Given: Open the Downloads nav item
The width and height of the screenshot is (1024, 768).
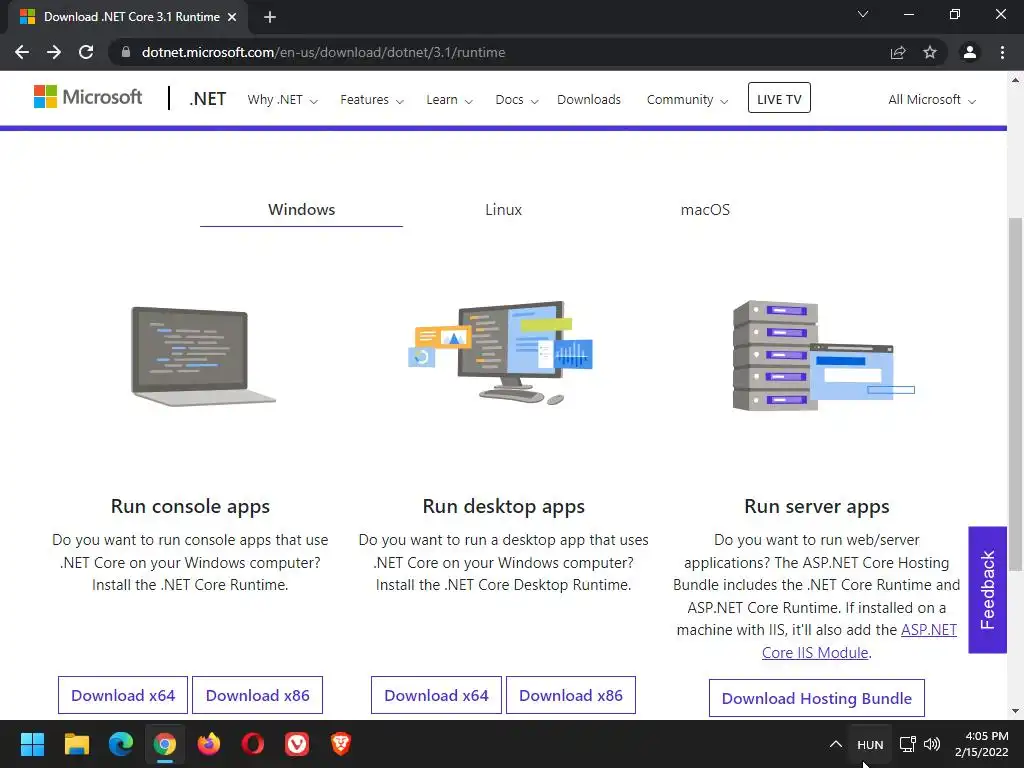Looking at the screenshot, I should 589,100.
